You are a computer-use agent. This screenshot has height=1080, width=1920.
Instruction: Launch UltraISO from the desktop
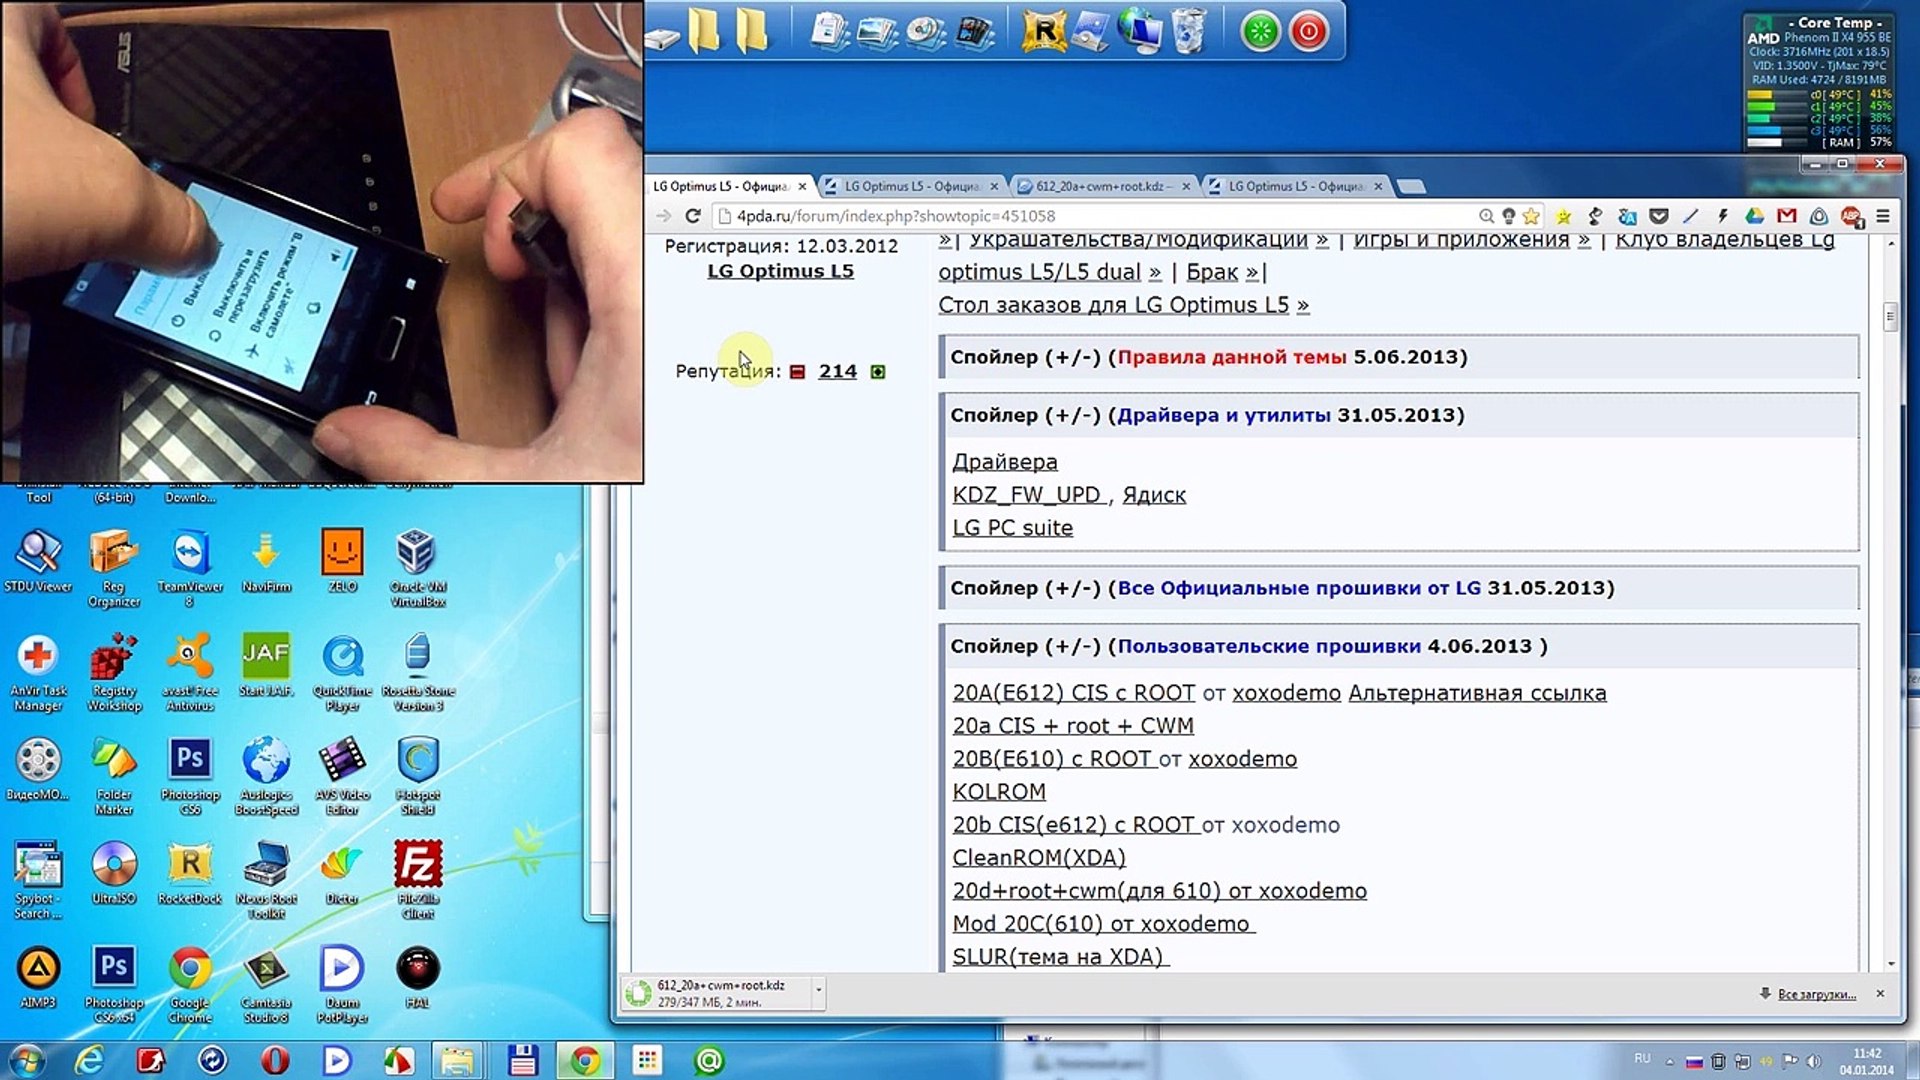[114, 872]
